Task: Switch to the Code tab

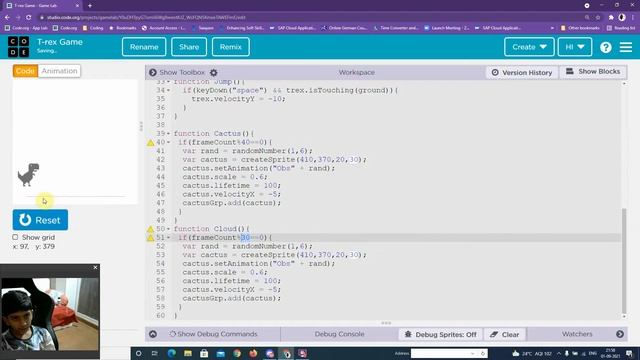Action: [x=25, y=71]
